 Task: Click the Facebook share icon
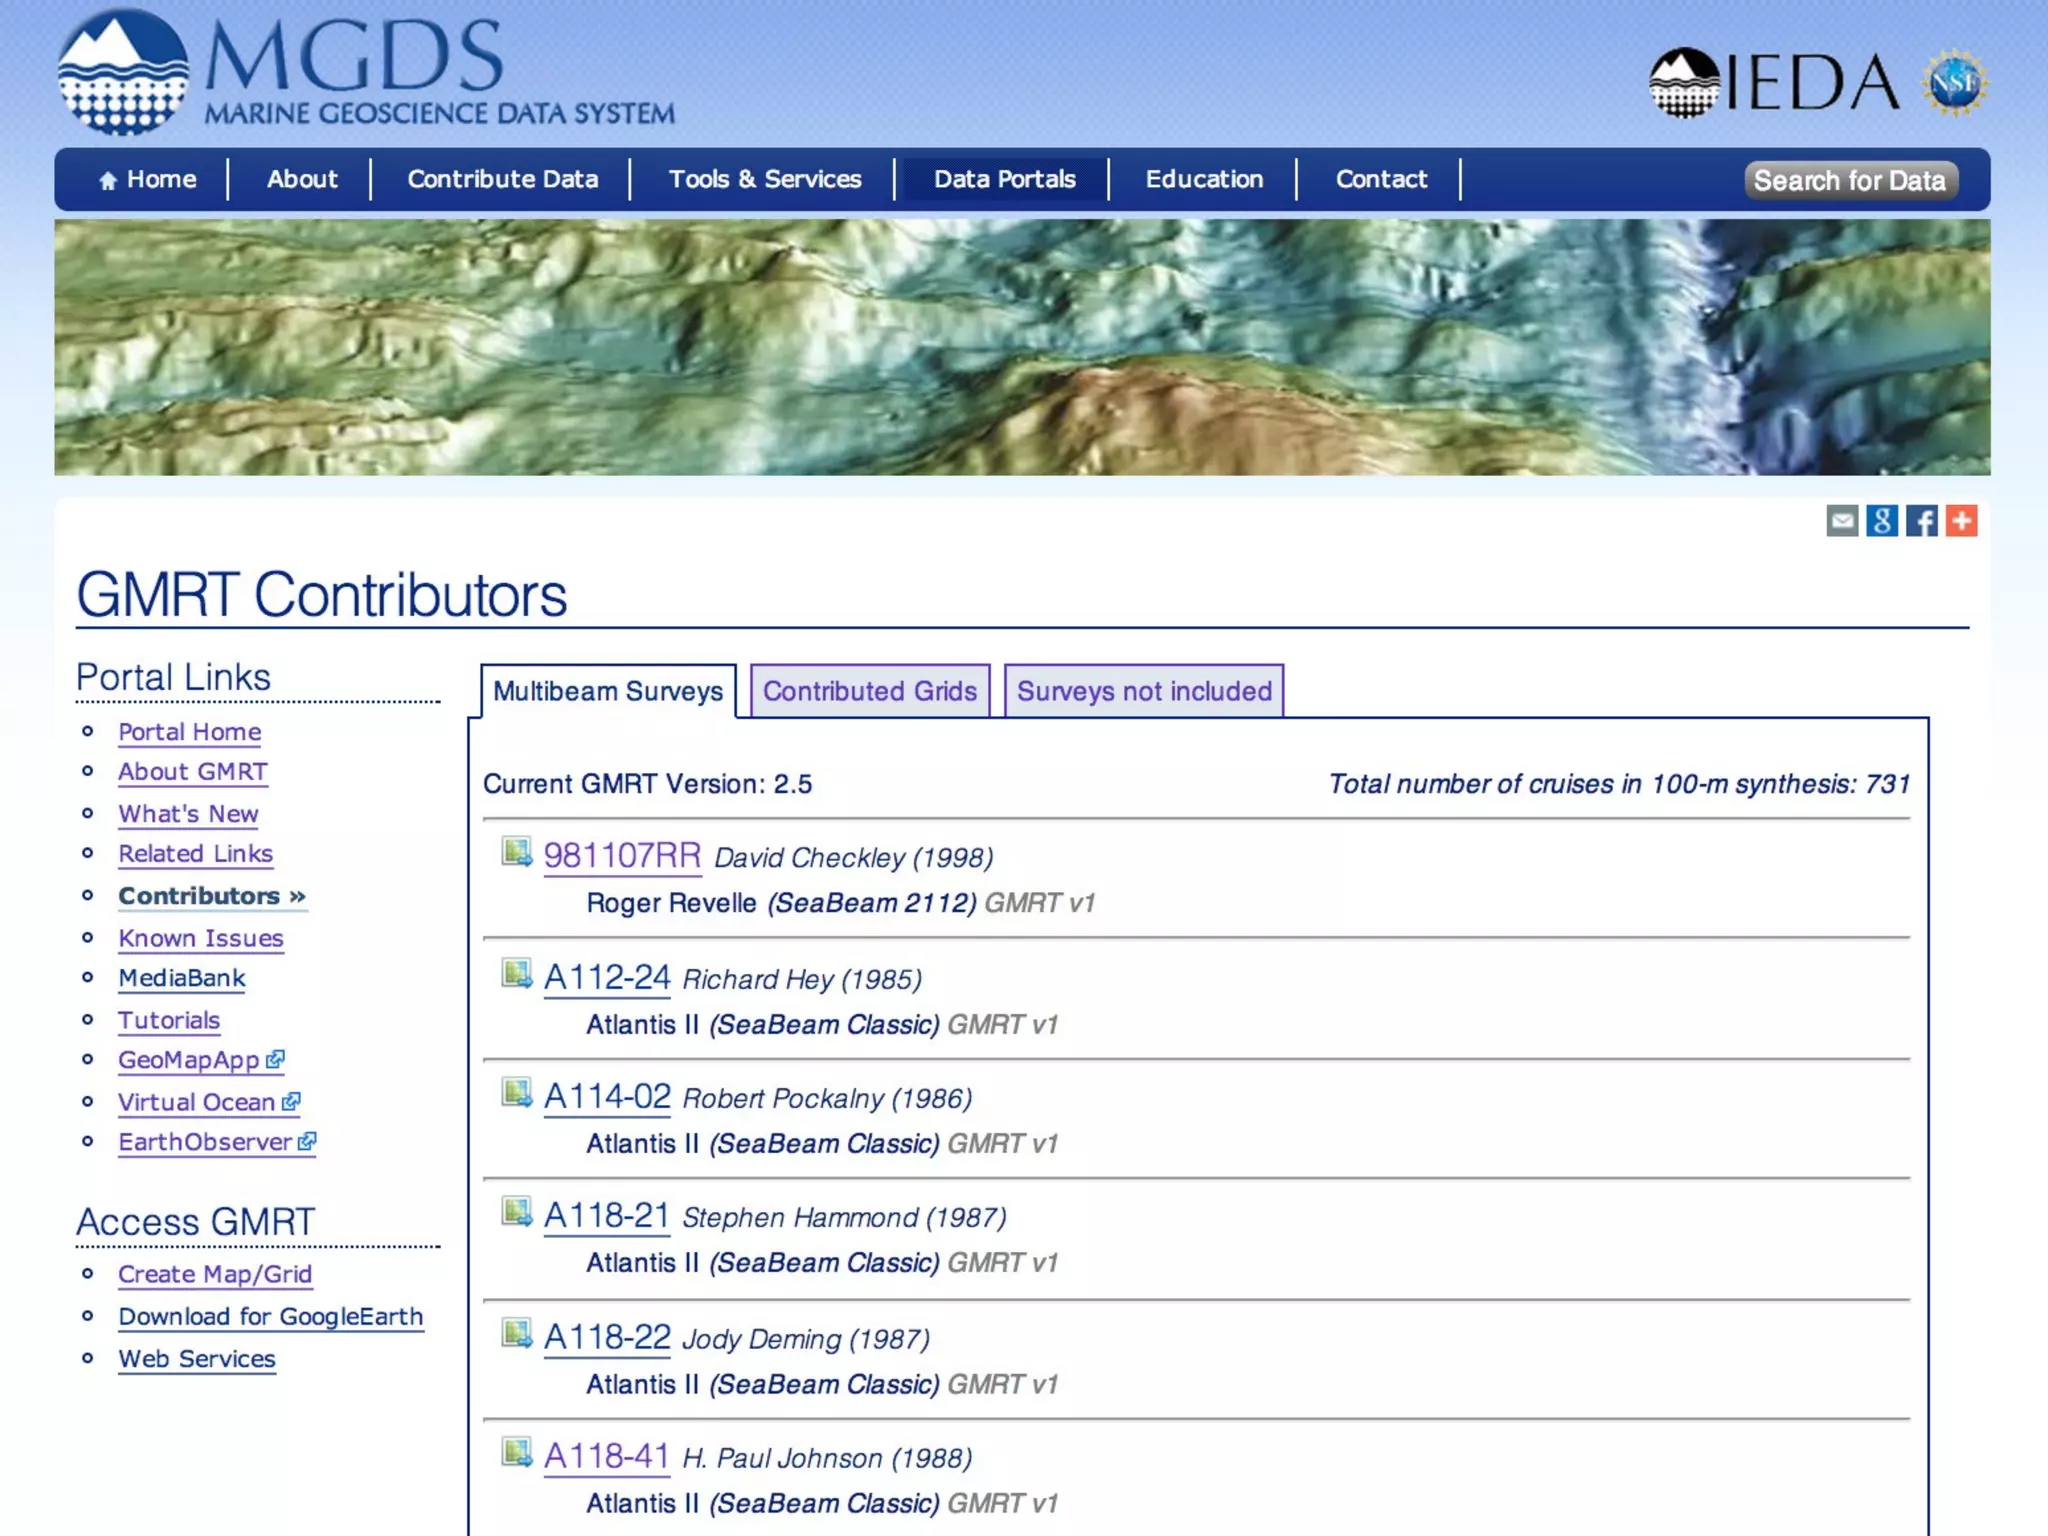tap(1921, 521)
